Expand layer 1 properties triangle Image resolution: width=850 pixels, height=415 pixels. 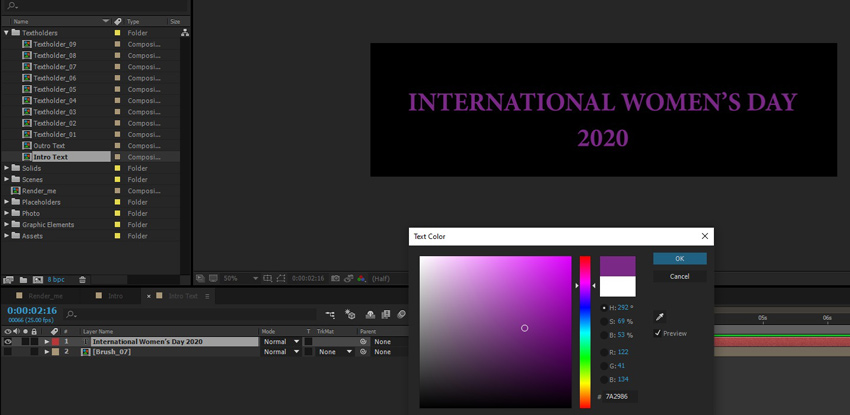47,342
